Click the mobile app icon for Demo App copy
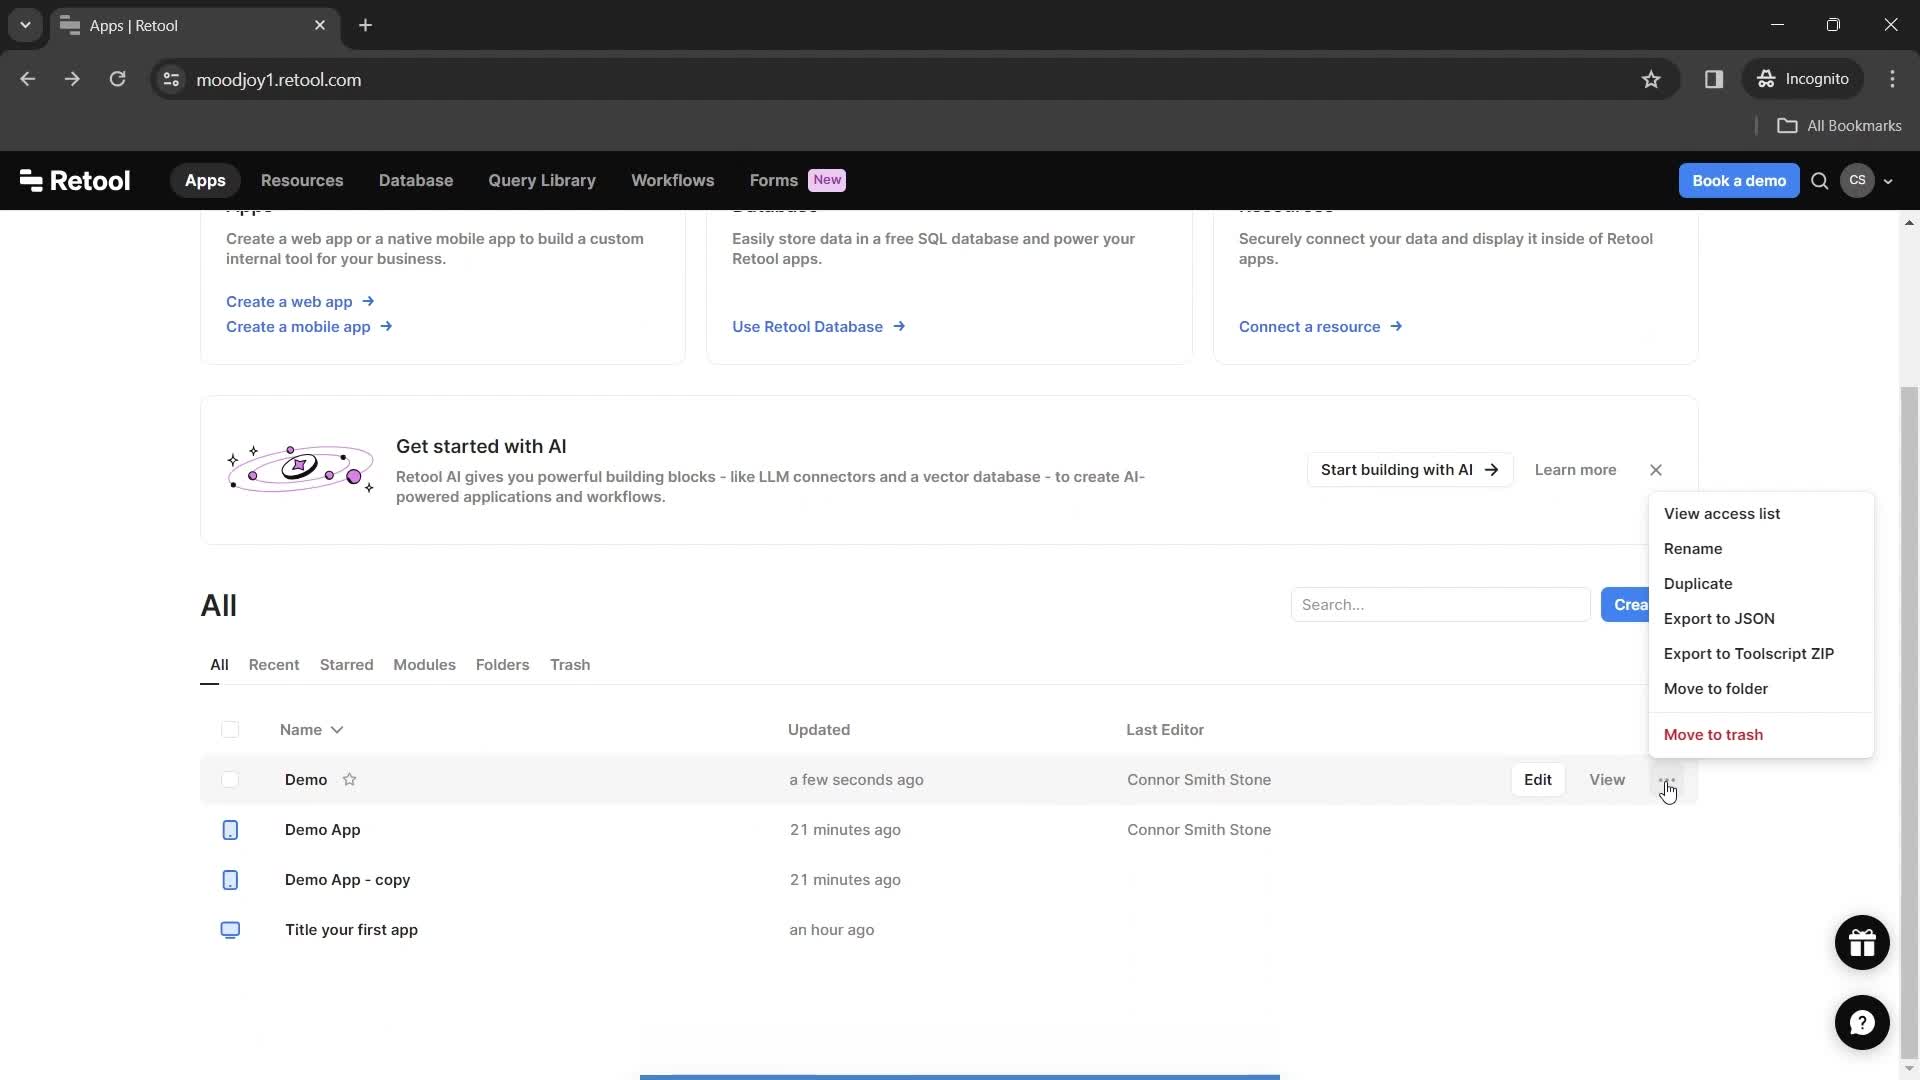The image size is (1920, 1080). (229, 880)
